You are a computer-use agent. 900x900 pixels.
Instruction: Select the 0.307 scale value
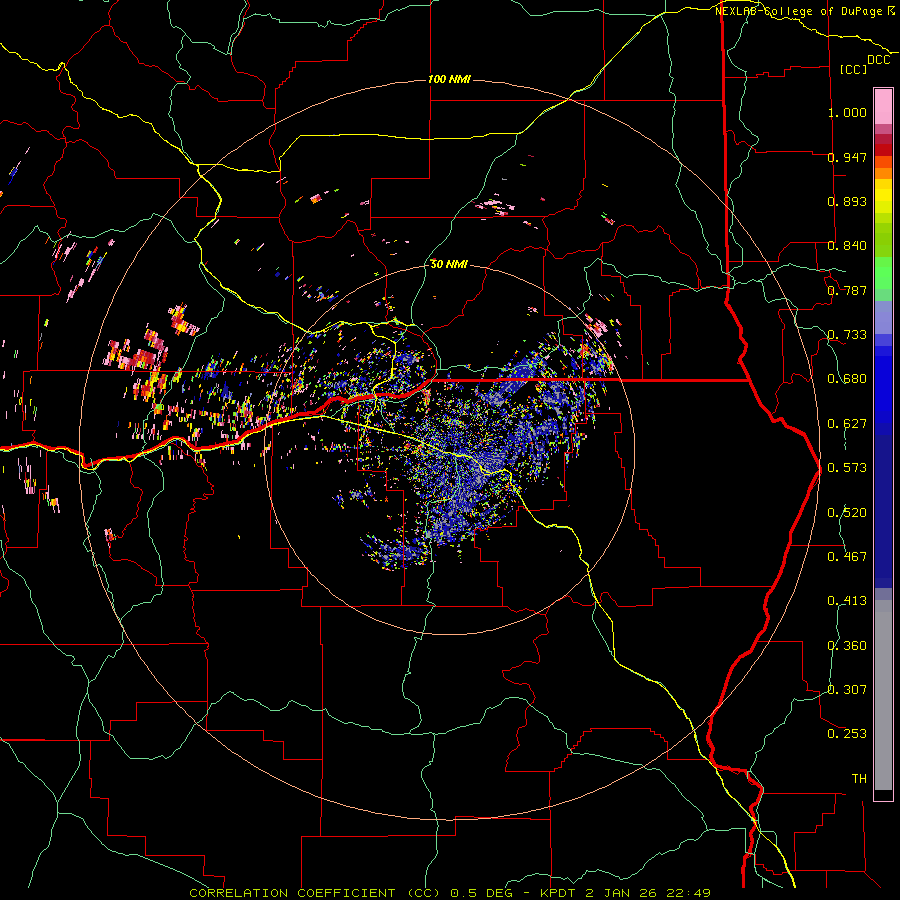847,690
